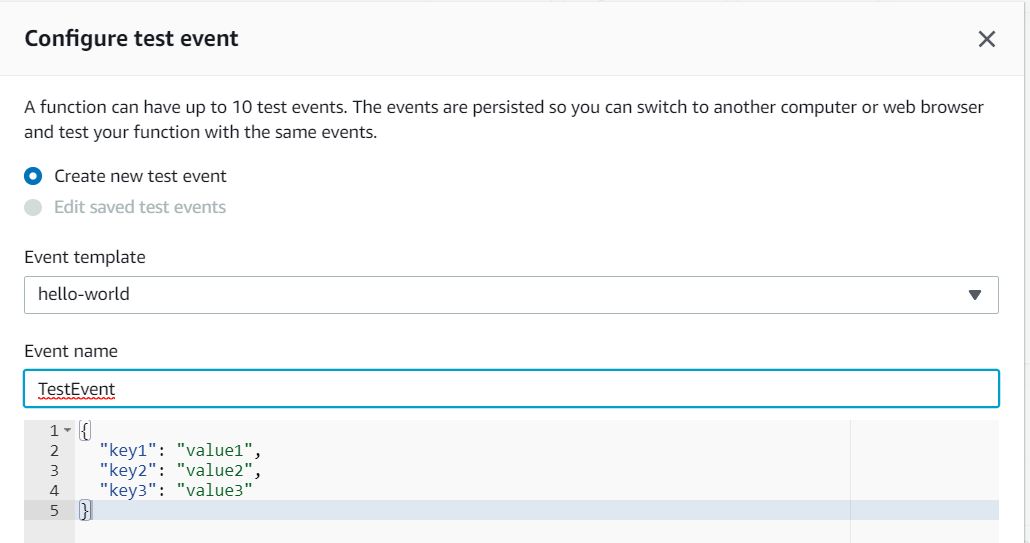Expand the Event template dropdown arrow

pyautogui.click(x=975, y=295)
